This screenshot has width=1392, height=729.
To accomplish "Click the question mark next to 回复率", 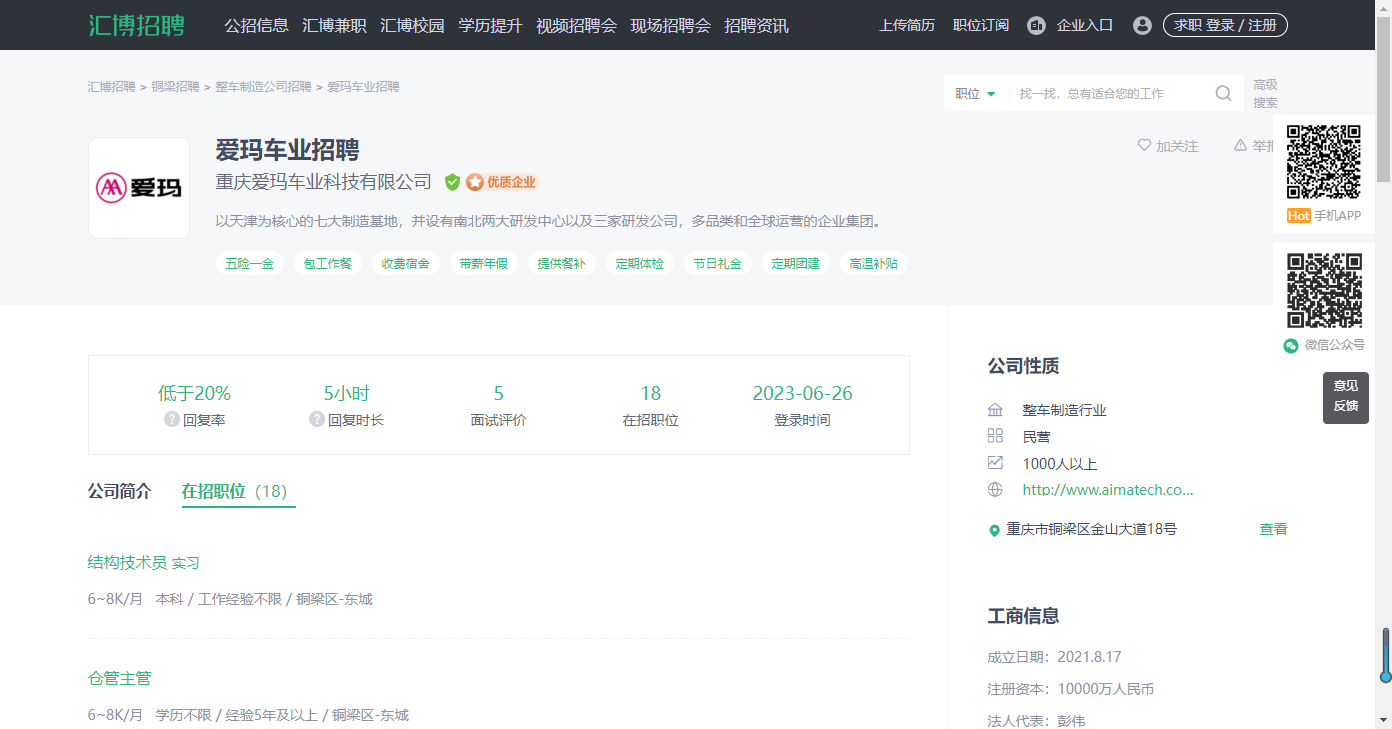I will point(171,419).
